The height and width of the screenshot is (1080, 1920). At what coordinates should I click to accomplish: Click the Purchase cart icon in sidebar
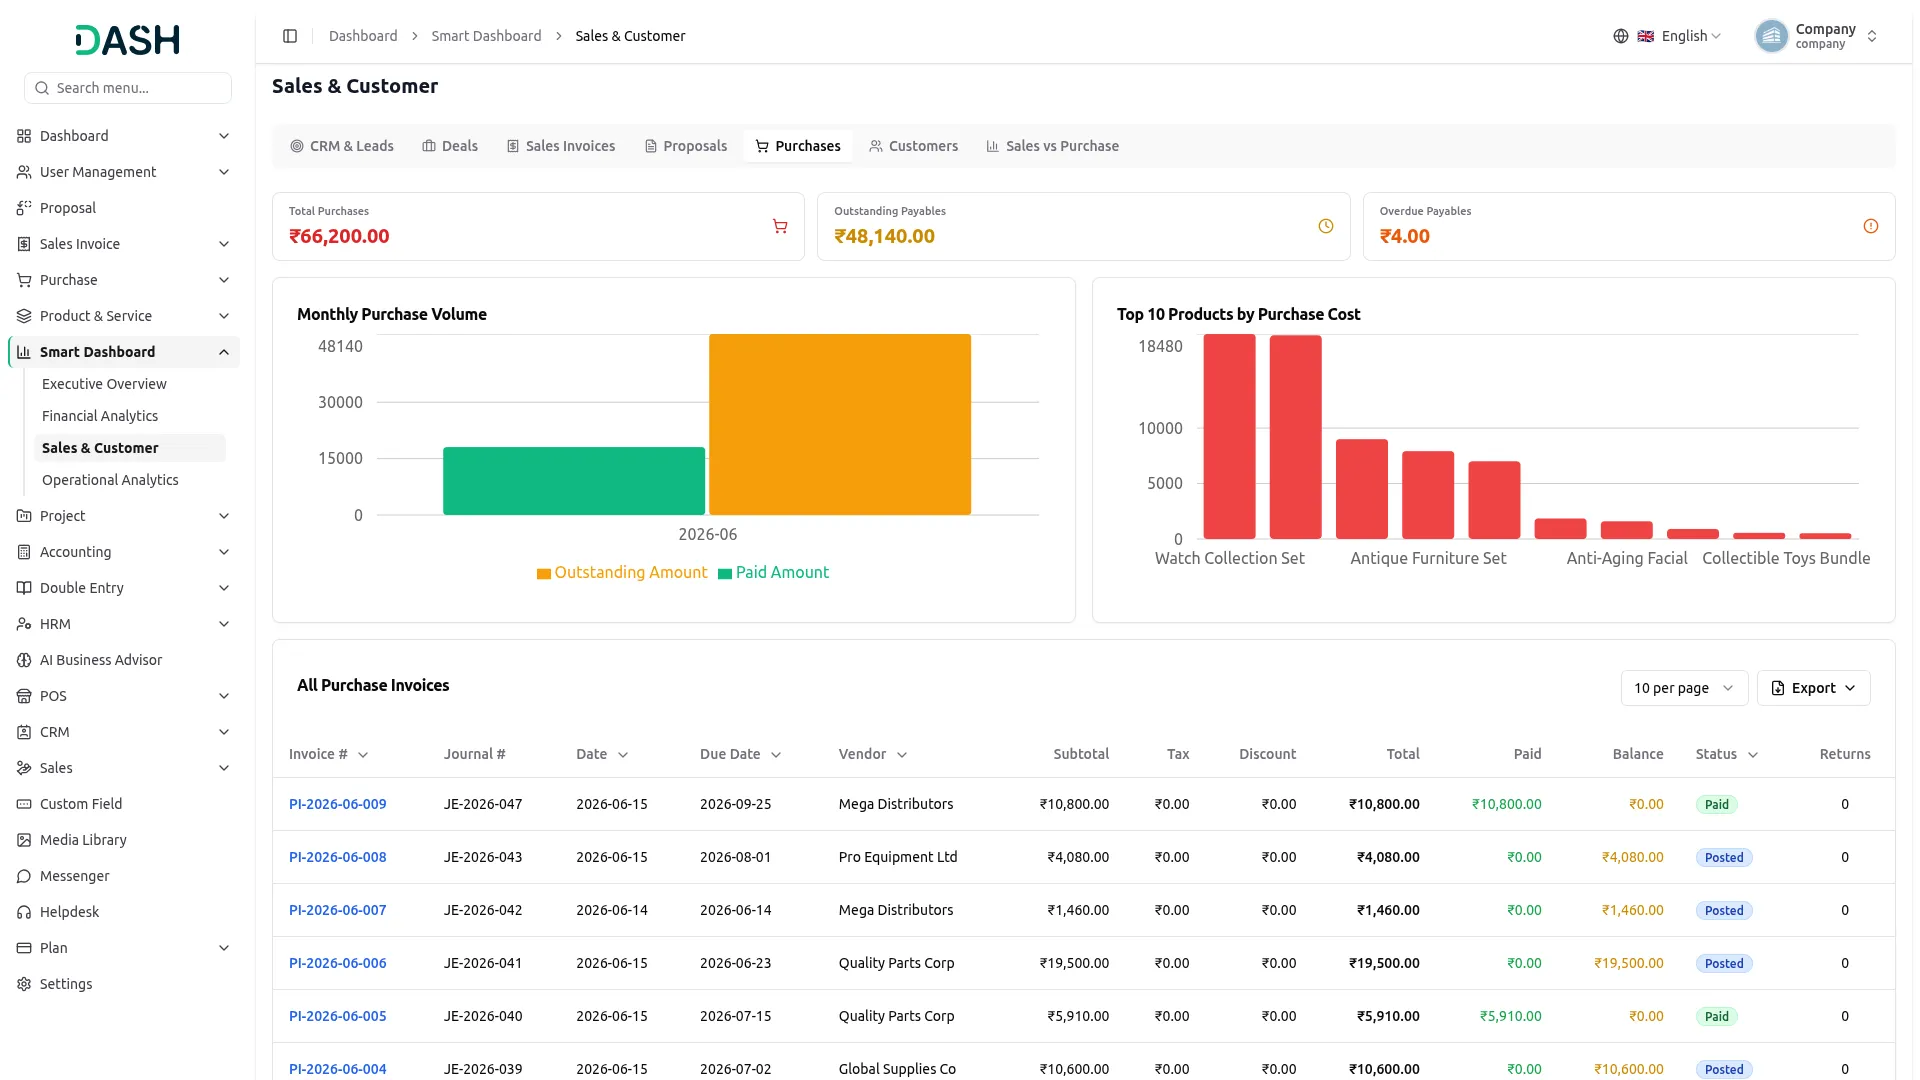[x=24, y=280]
